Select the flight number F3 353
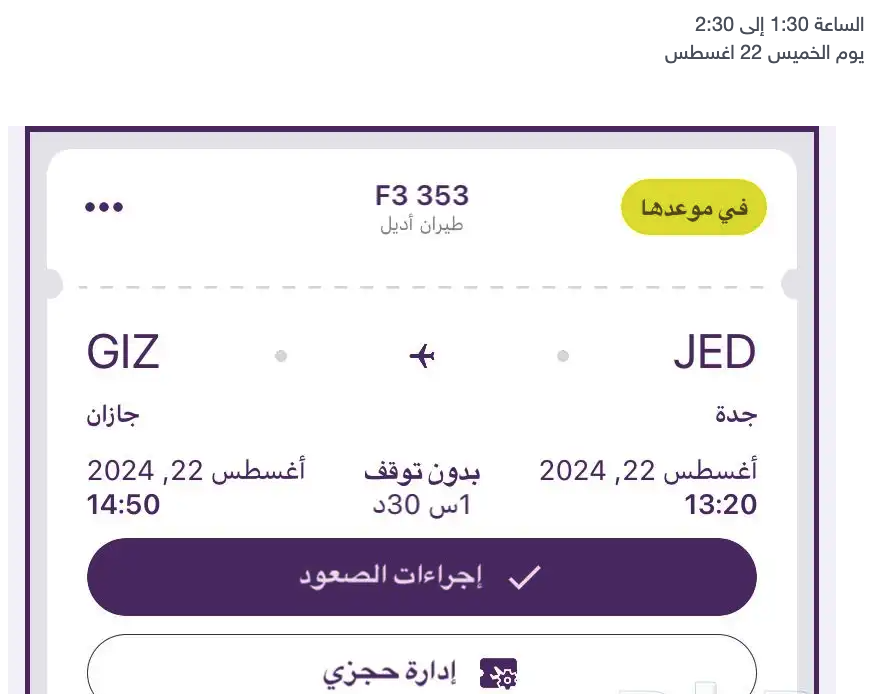The width and height of the screenshot is (875, 694). (x=421, y=195)
